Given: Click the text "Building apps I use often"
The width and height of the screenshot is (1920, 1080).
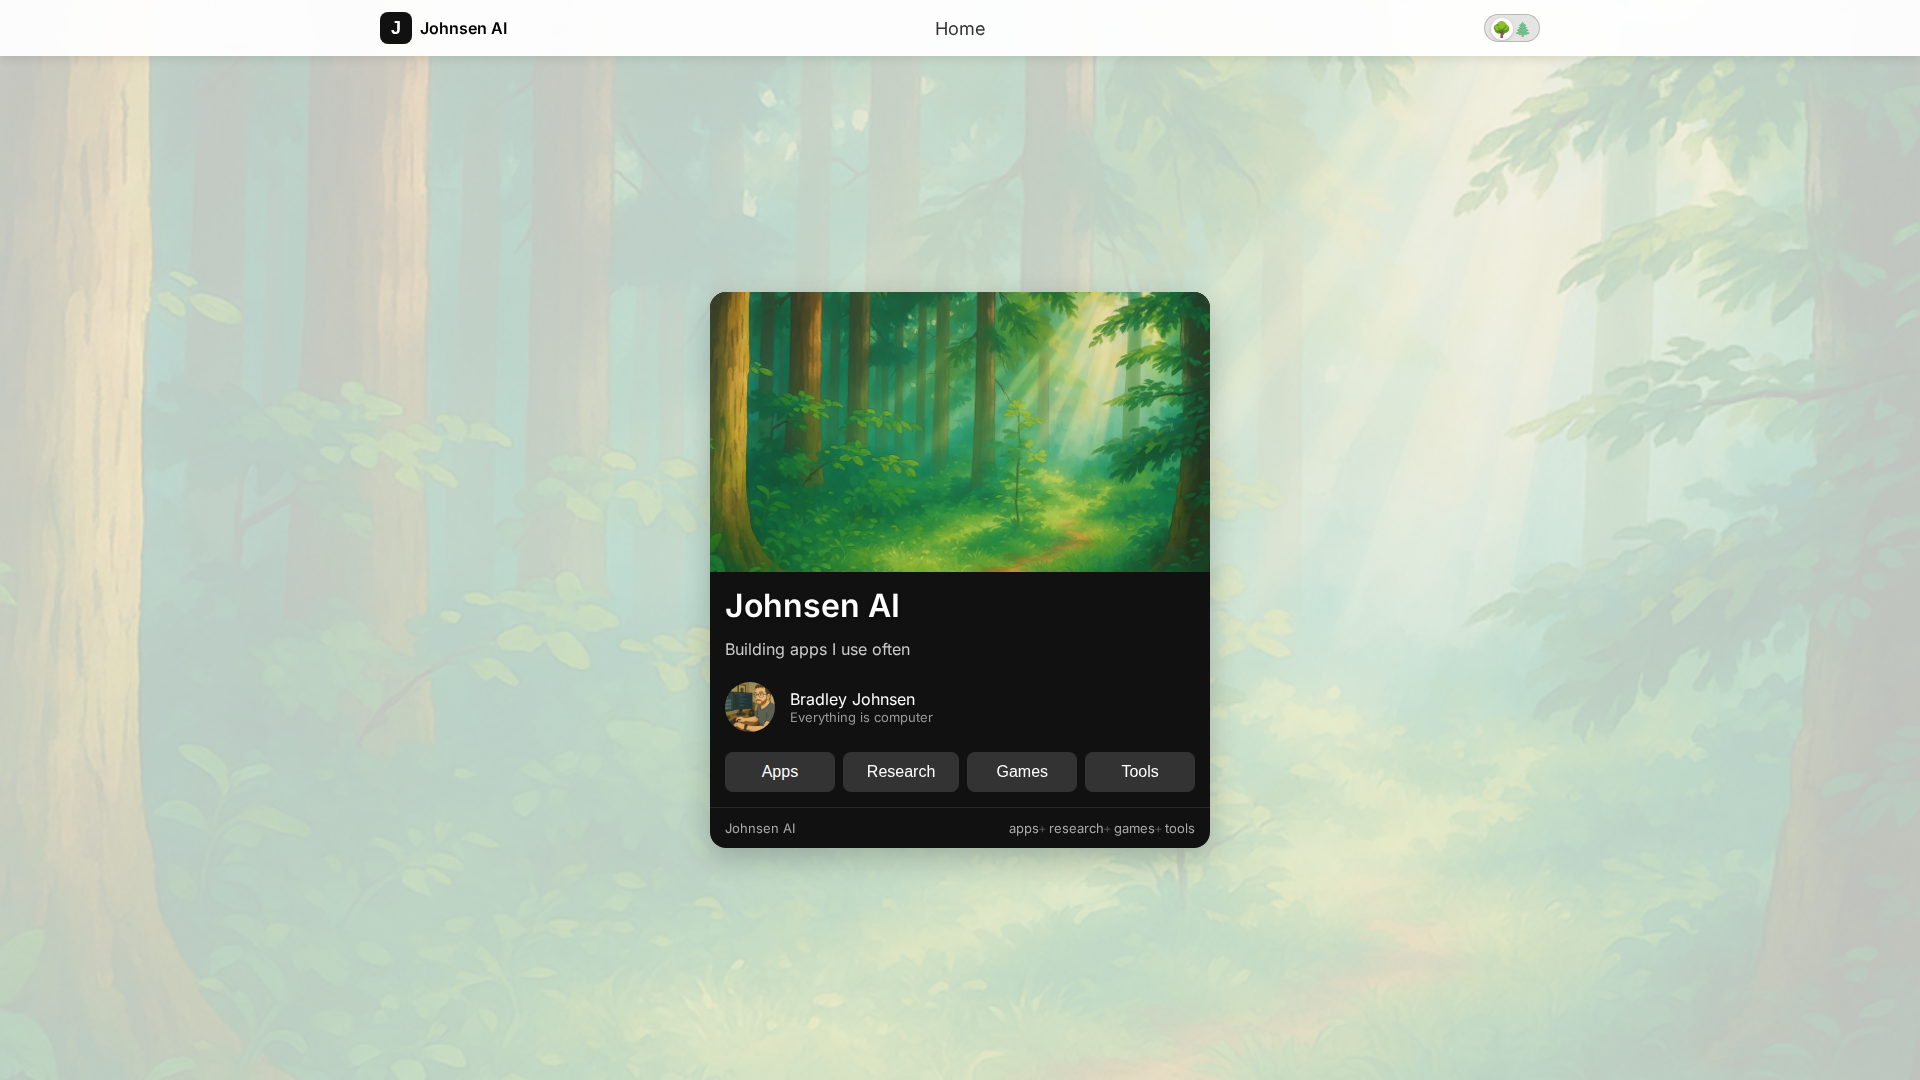Looking at the screenshot, I should [817, 649].
